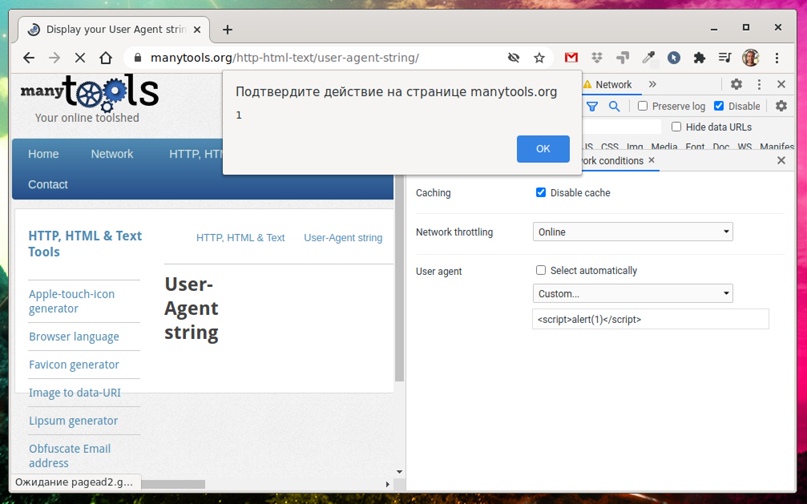The image size is (807, 504).
Task: Open DevTools settings gear
Action: (736, 85)
